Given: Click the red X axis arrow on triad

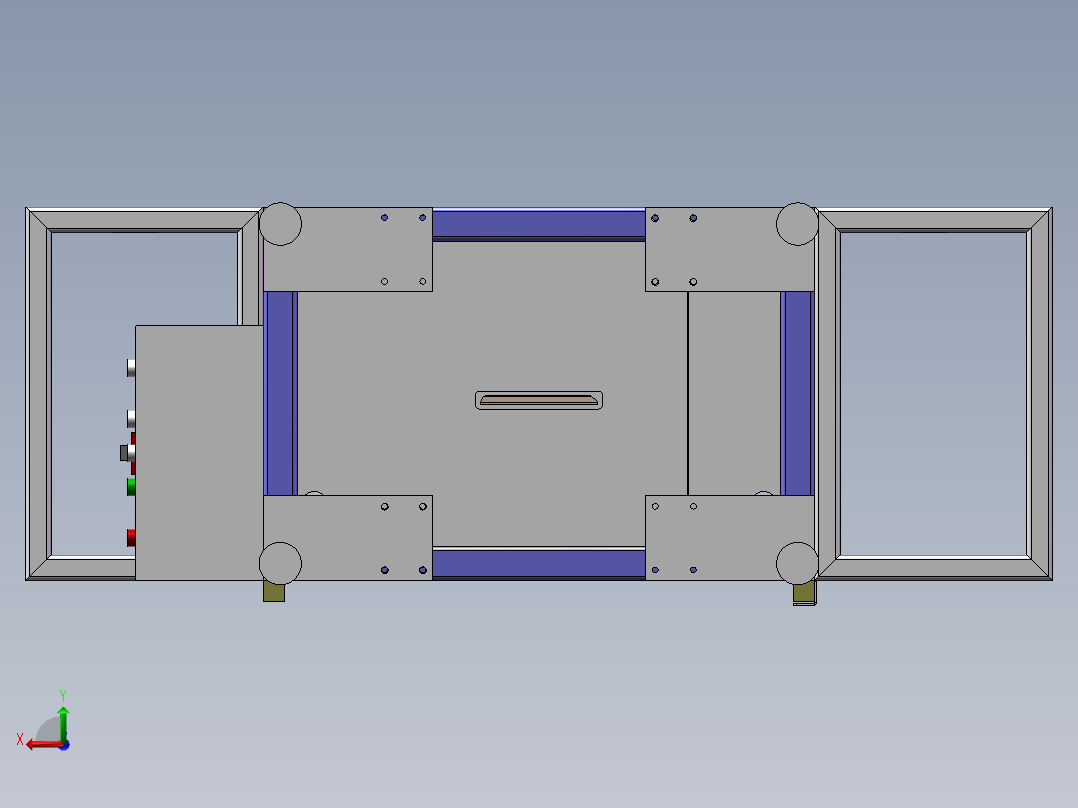Looking at the screenshot, I should 43,745.
